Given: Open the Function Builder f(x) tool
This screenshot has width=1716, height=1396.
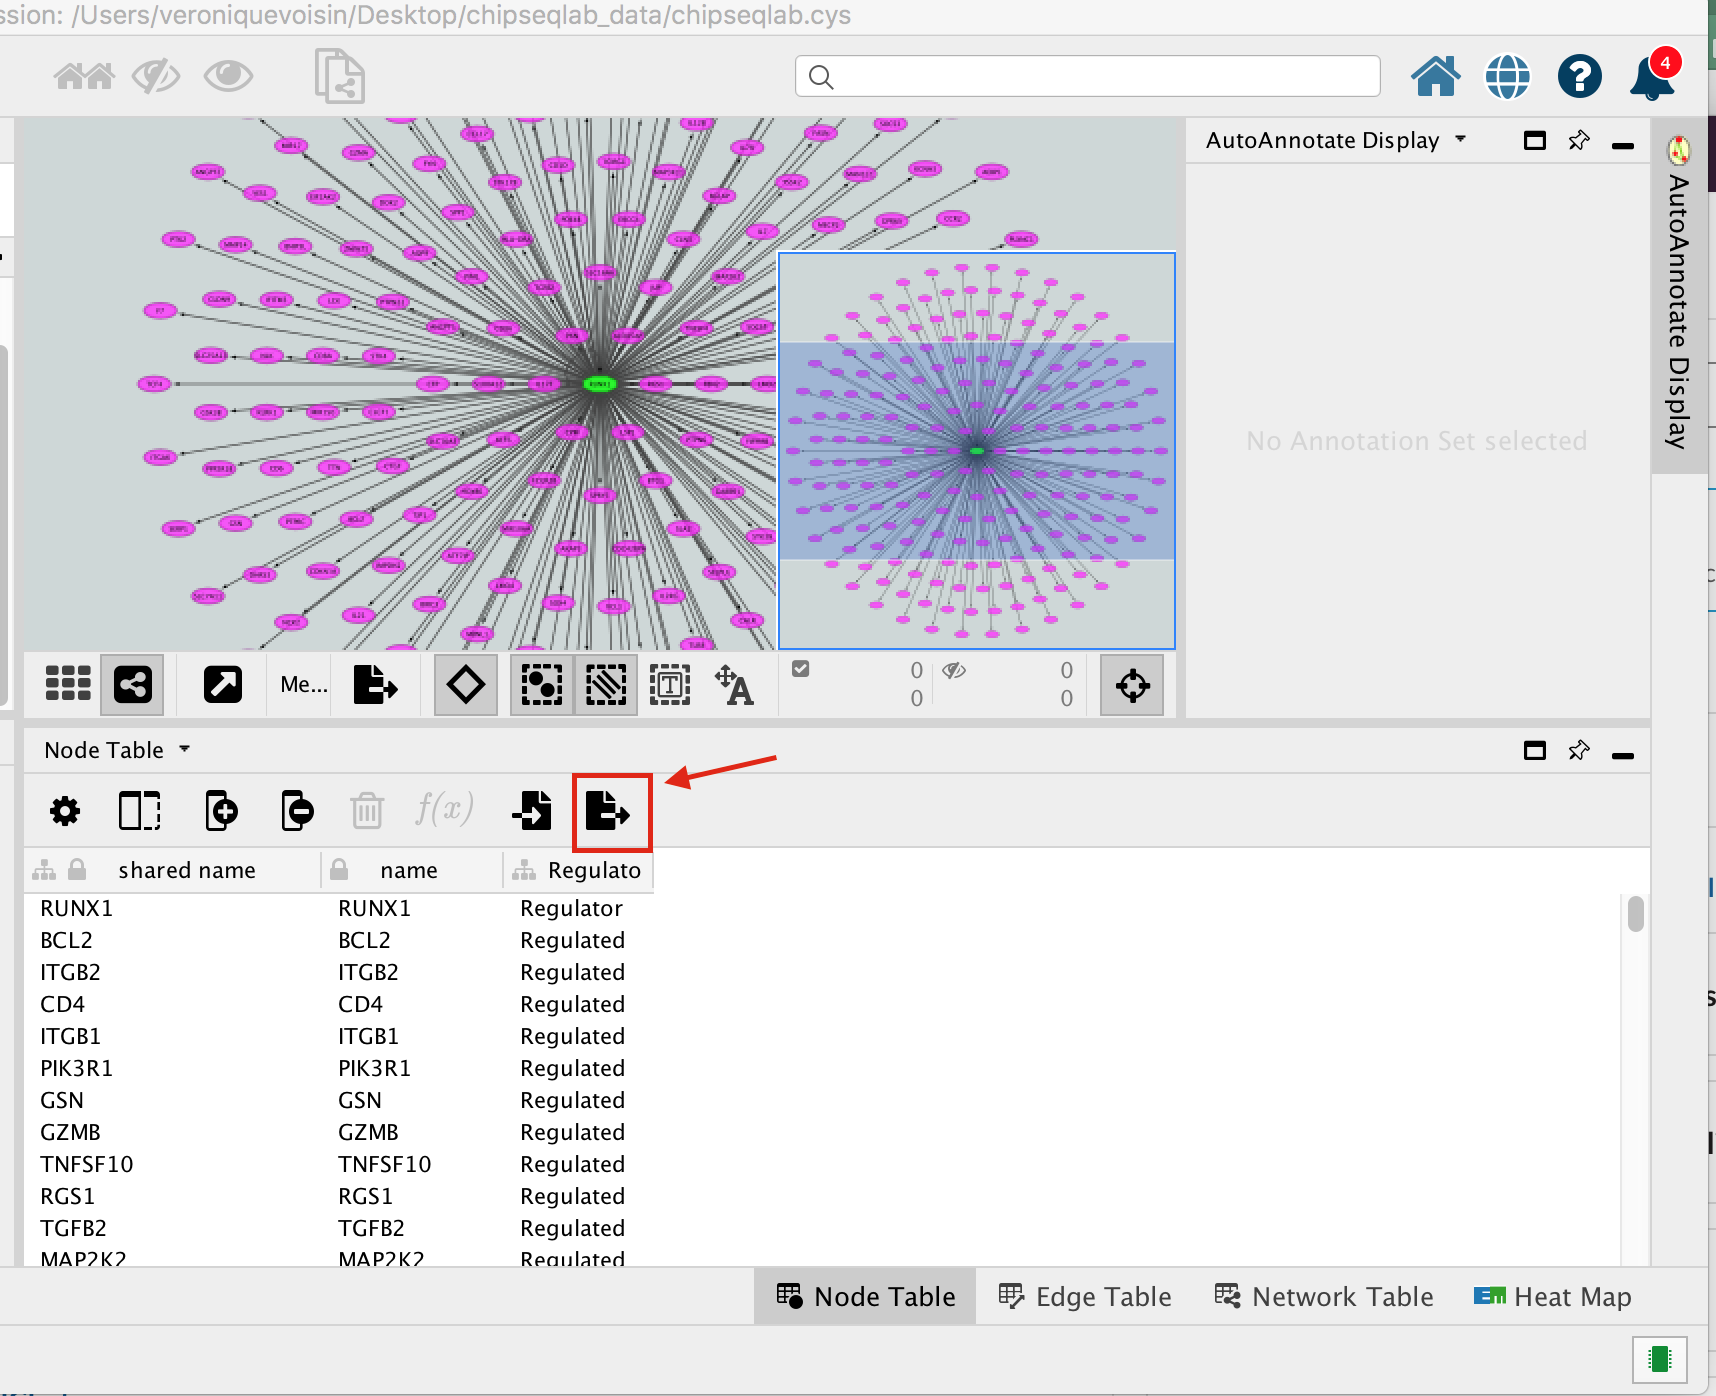Looking at the screenshot, I should pos(444,809).
